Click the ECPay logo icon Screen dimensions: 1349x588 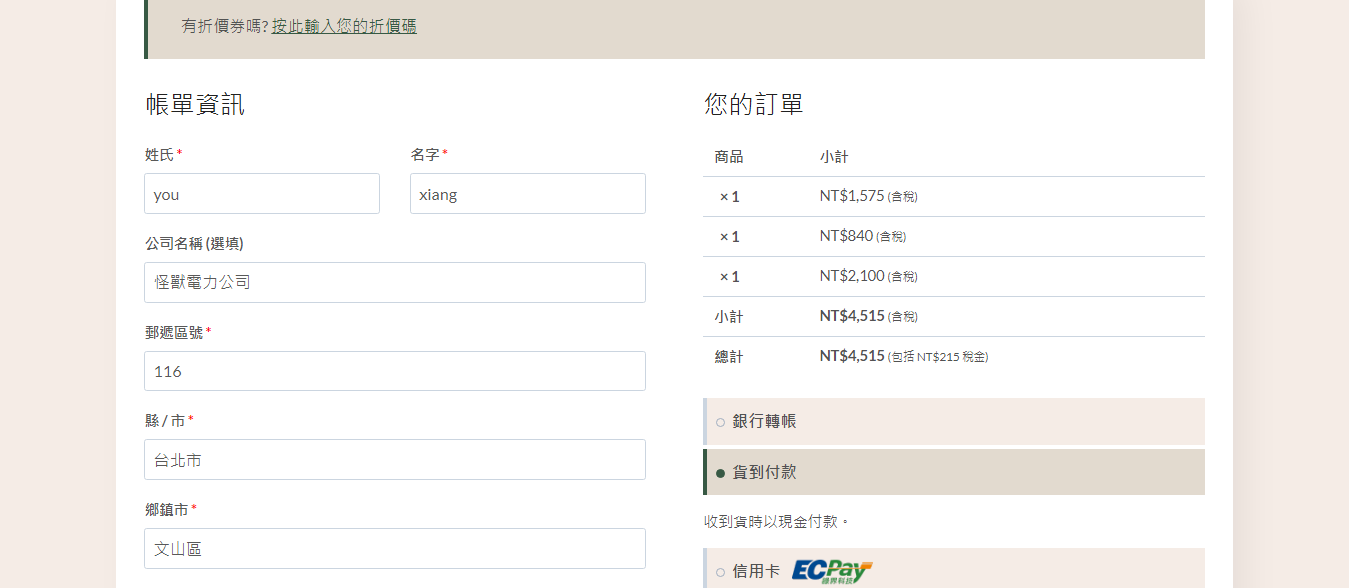[831, 571]
